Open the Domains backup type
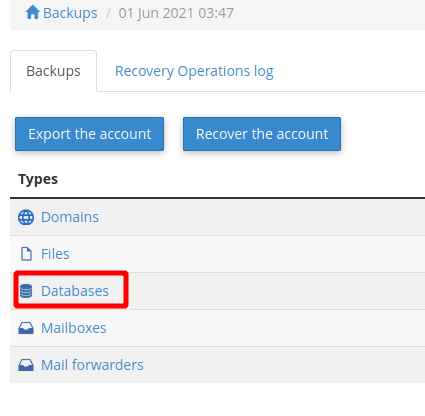 [x=70, y=217]
